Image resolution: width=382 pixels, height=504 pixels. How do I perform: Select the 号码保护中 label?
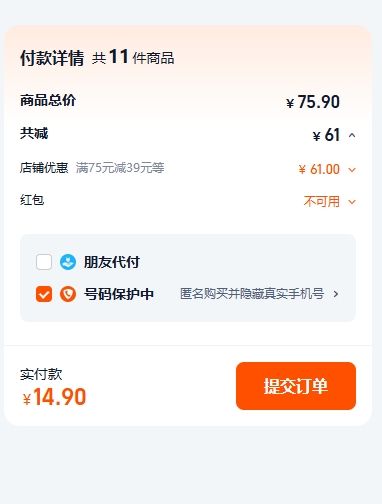(x=119, y=294)
